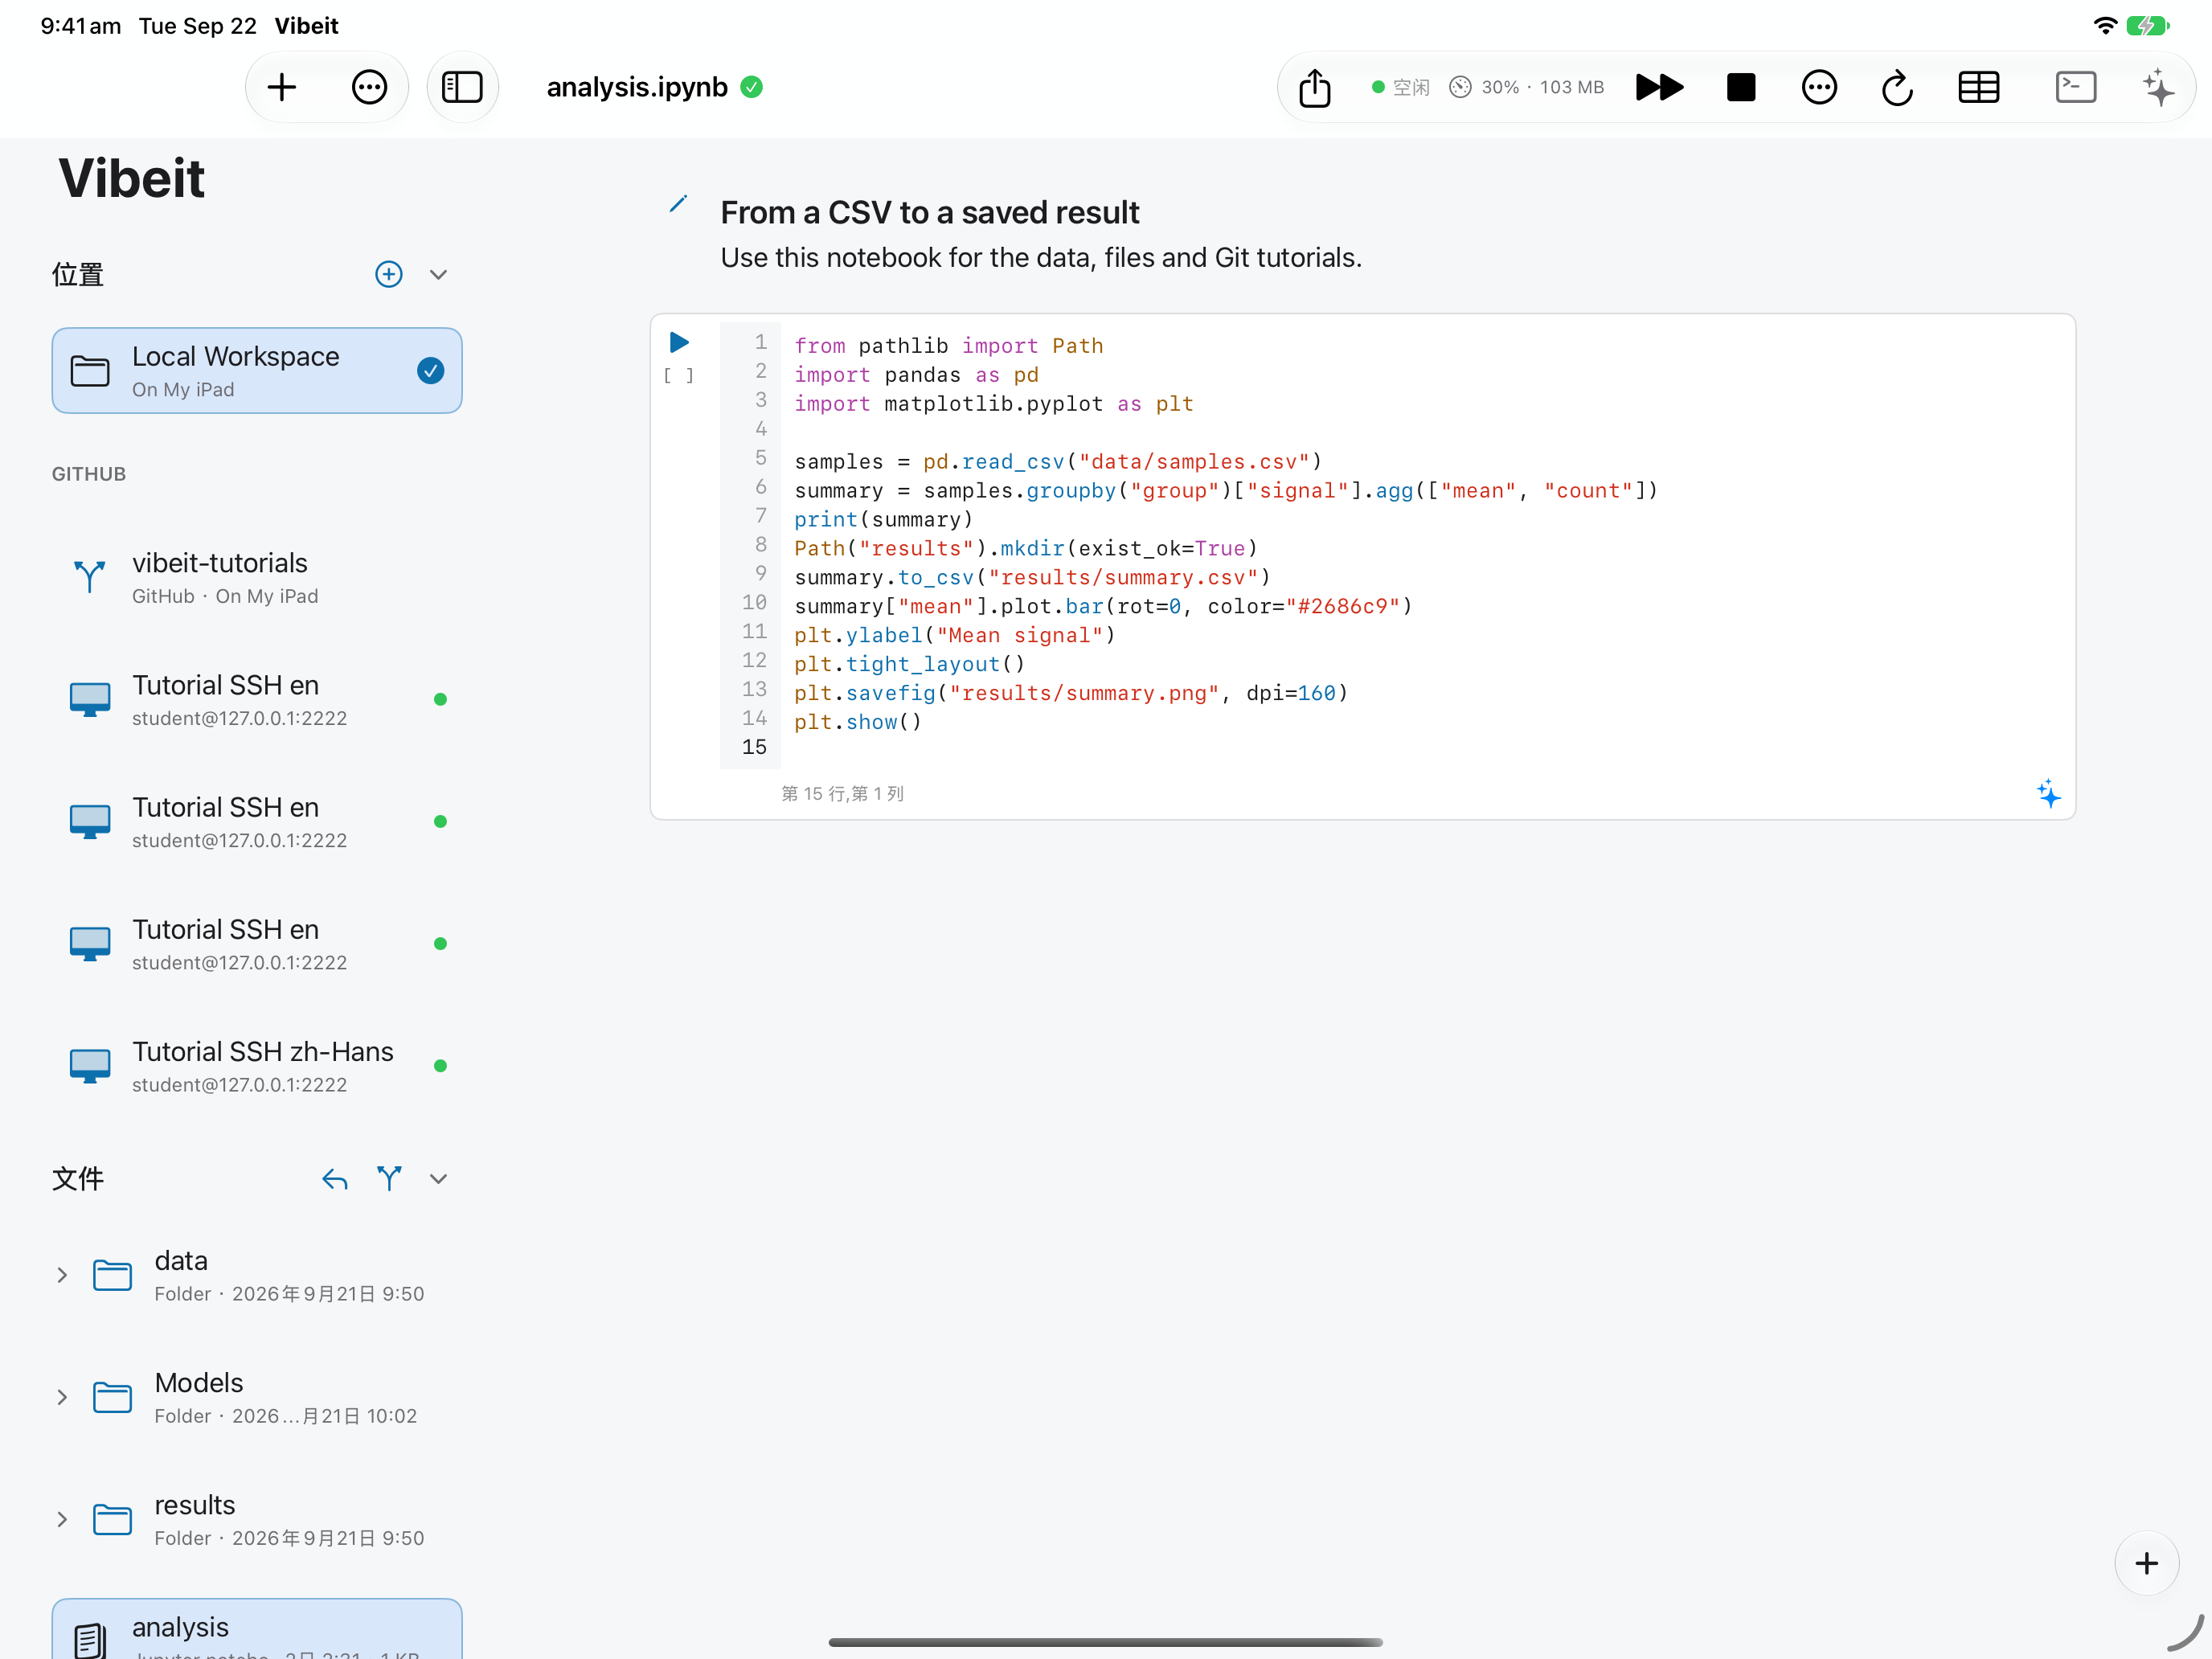Open the analysis notebook file
2212x1659 pixels.
[257, 1630]
